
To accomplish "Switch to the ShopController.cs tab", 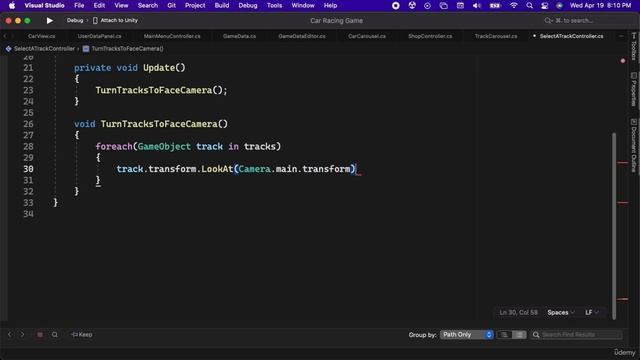I will 430,36.
